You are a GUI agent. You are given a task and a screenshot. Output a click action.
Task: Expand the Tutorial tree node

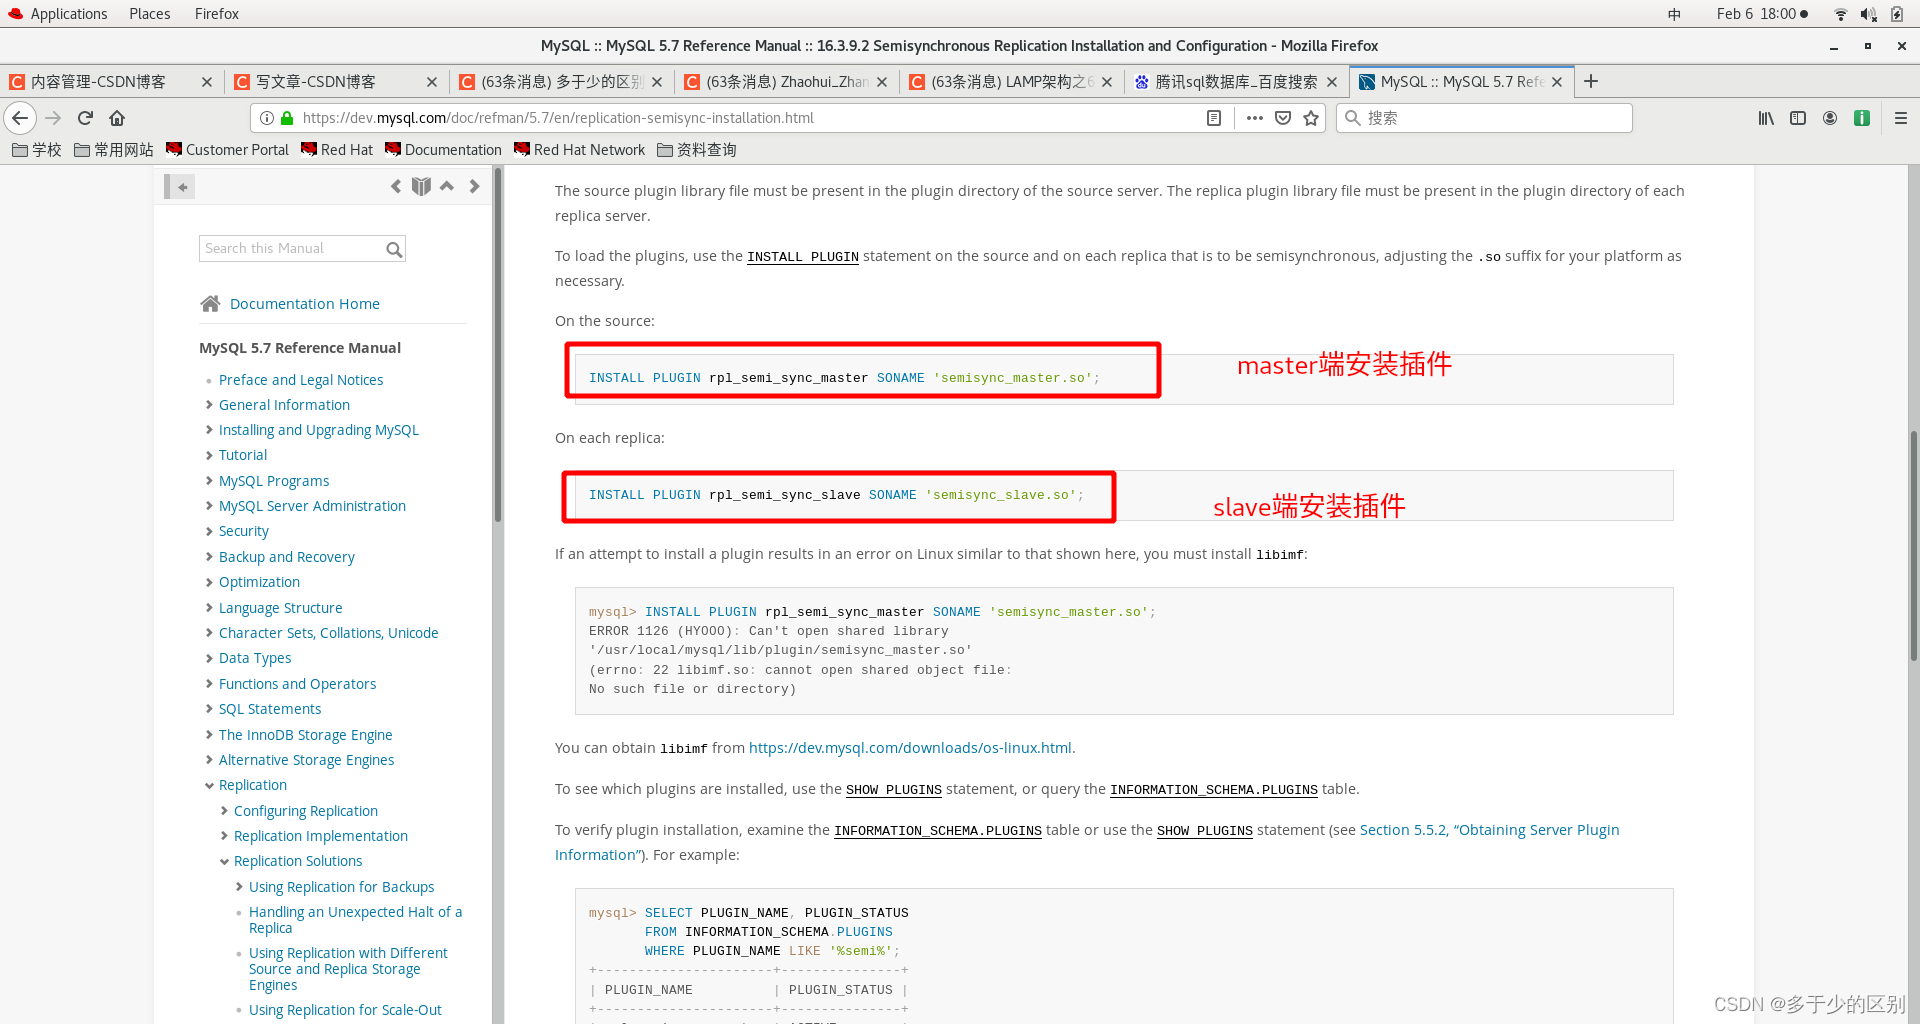point(209,455)
